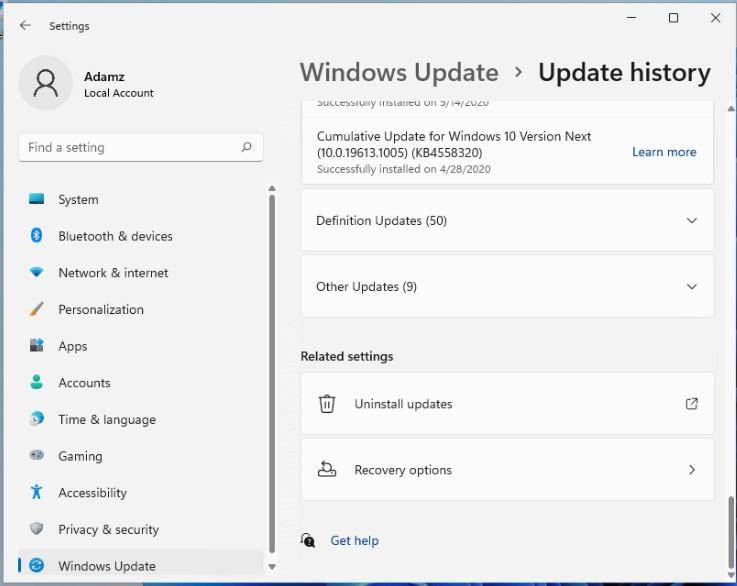Open Personalization category
The image size is (737, 586).
pyautogui.click(x=141, y=309)
